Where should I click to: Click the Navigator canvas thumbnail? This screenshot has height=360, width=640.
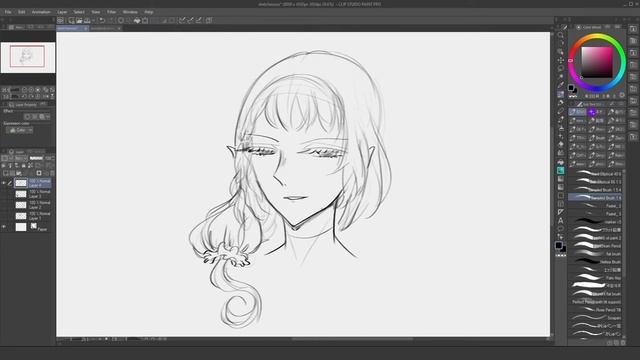28,58
